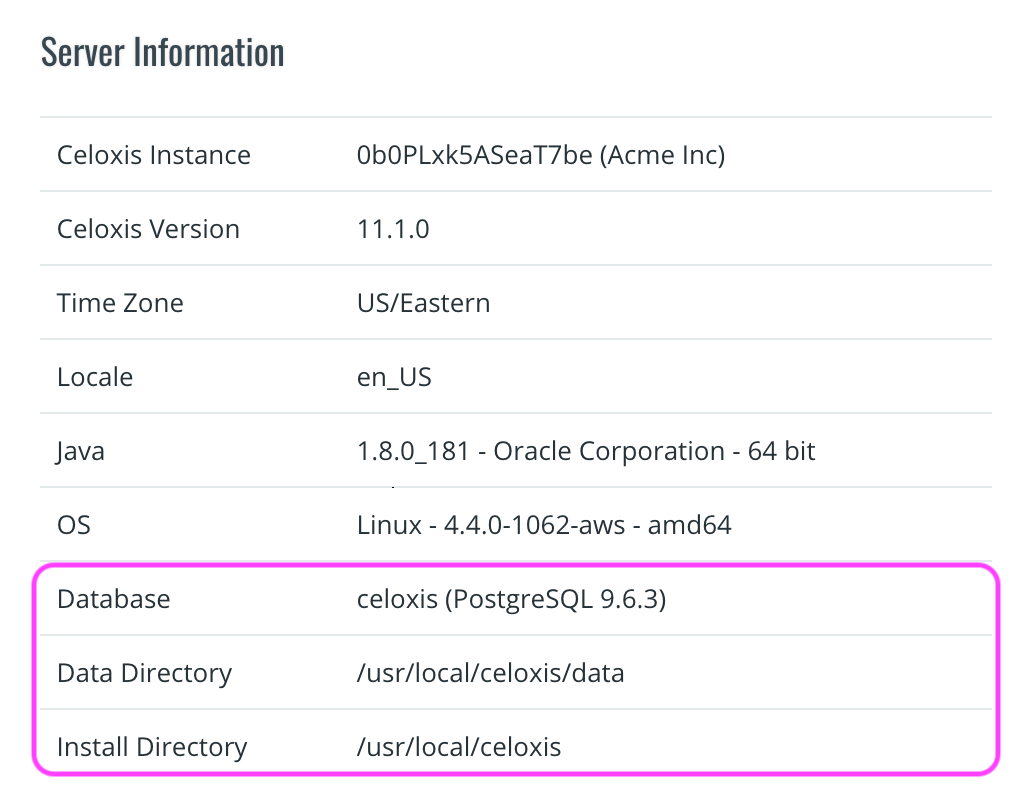Select the Java row label
The height and width of the screenshot is (810, 1032).
pos(81,451)
